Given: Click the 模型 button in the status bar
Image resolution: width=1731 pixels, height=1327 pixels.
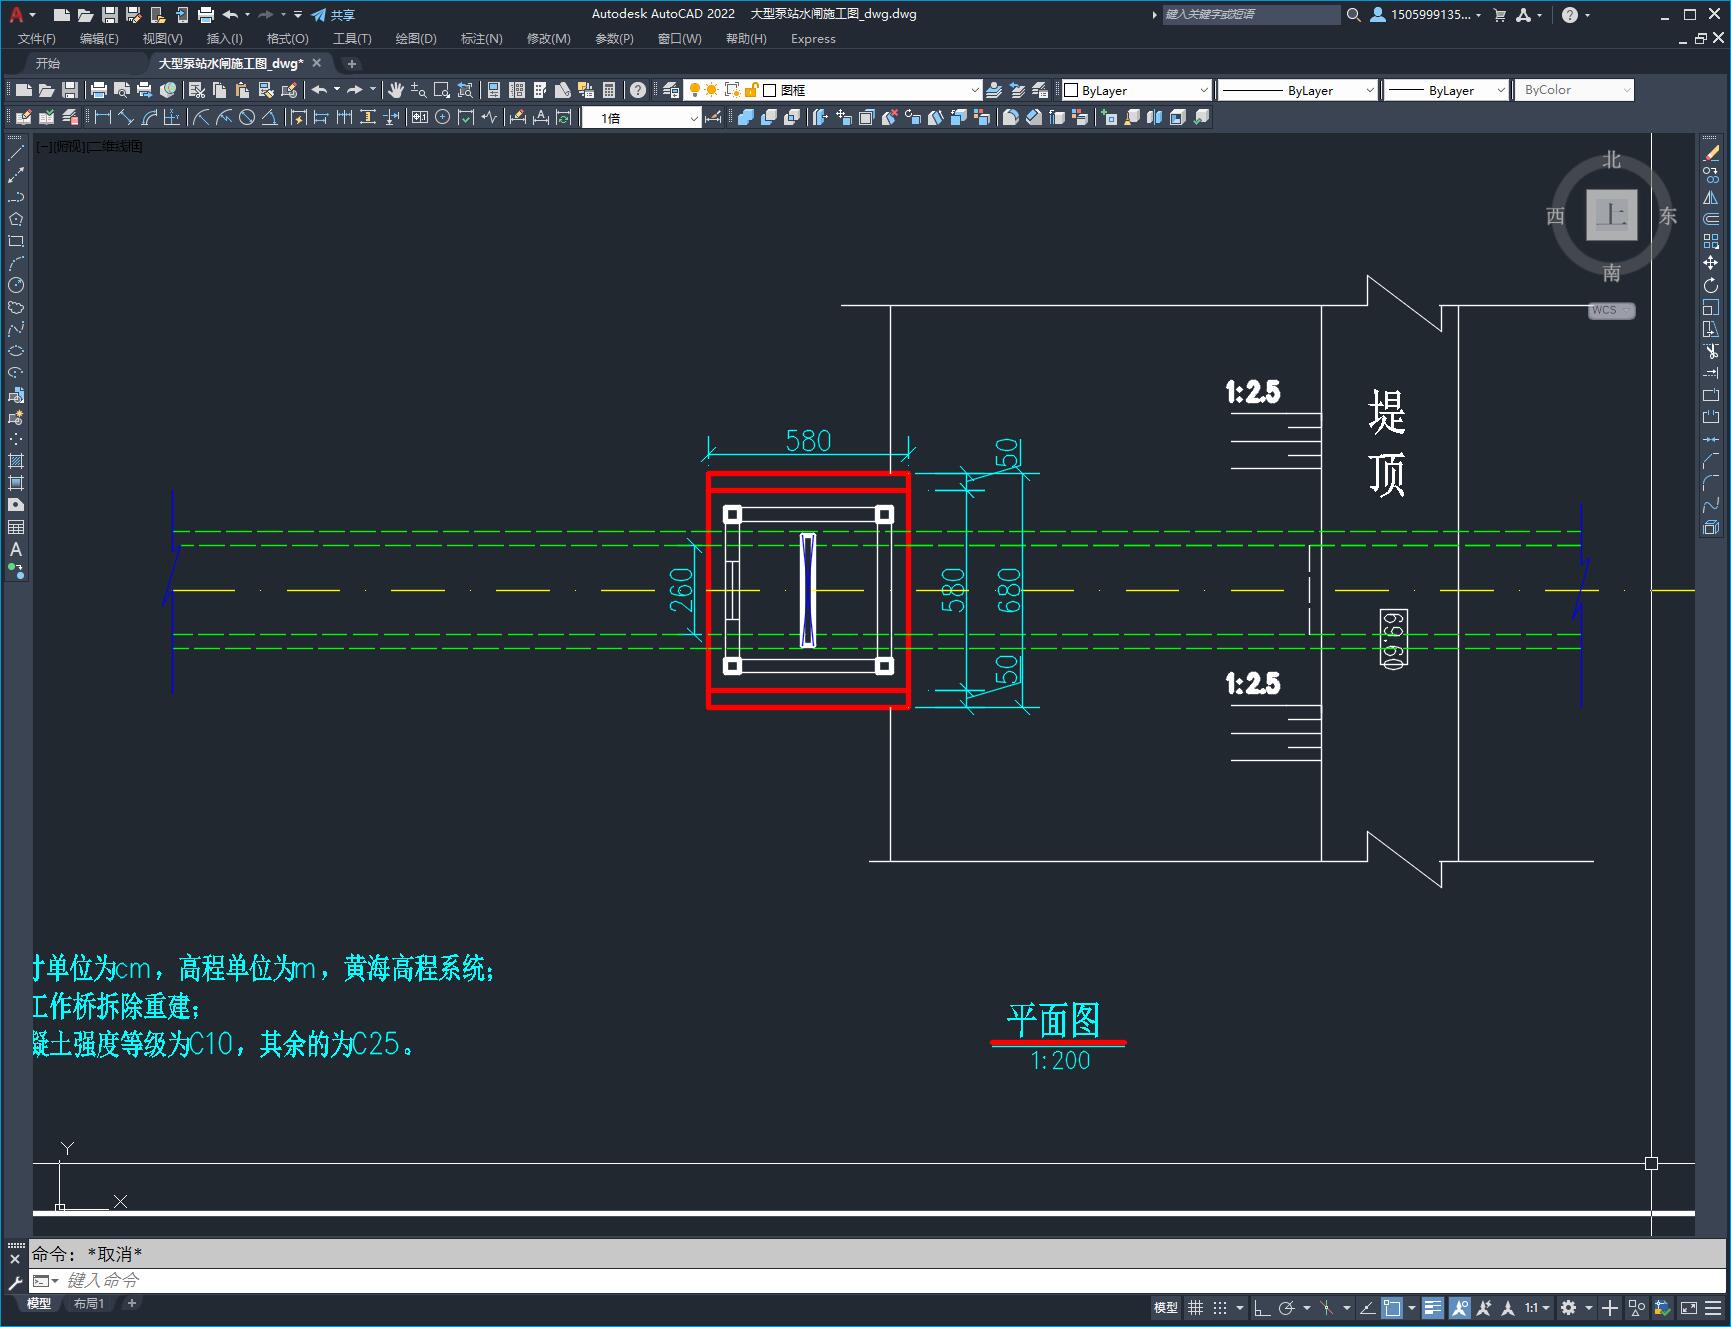Looking at the screenshot, I should (1166, 1307).
